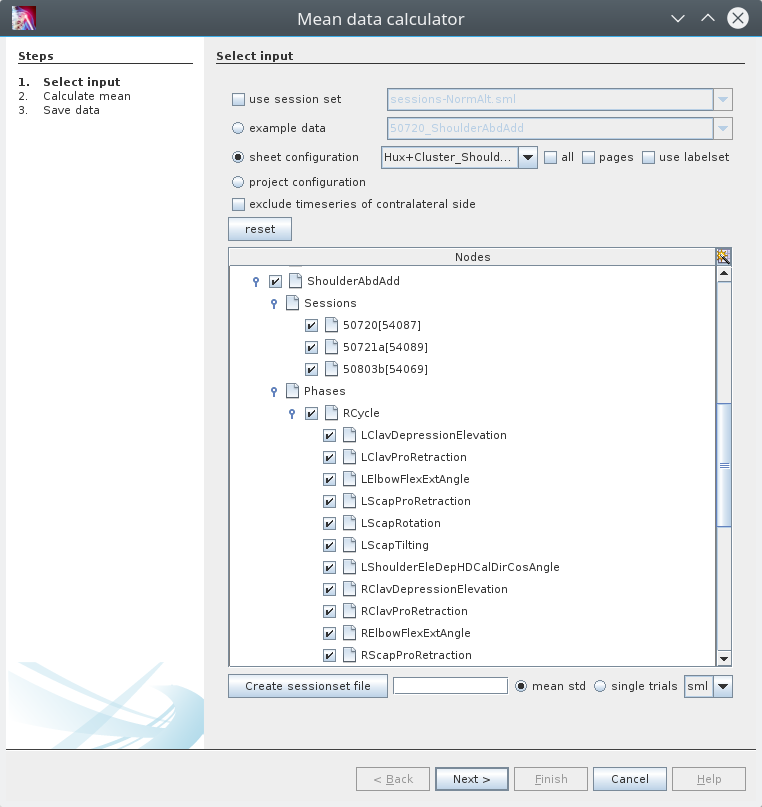Click the file icon next to LScapRotation
This screenshot has height=807, width=762.
coord(349,523)
